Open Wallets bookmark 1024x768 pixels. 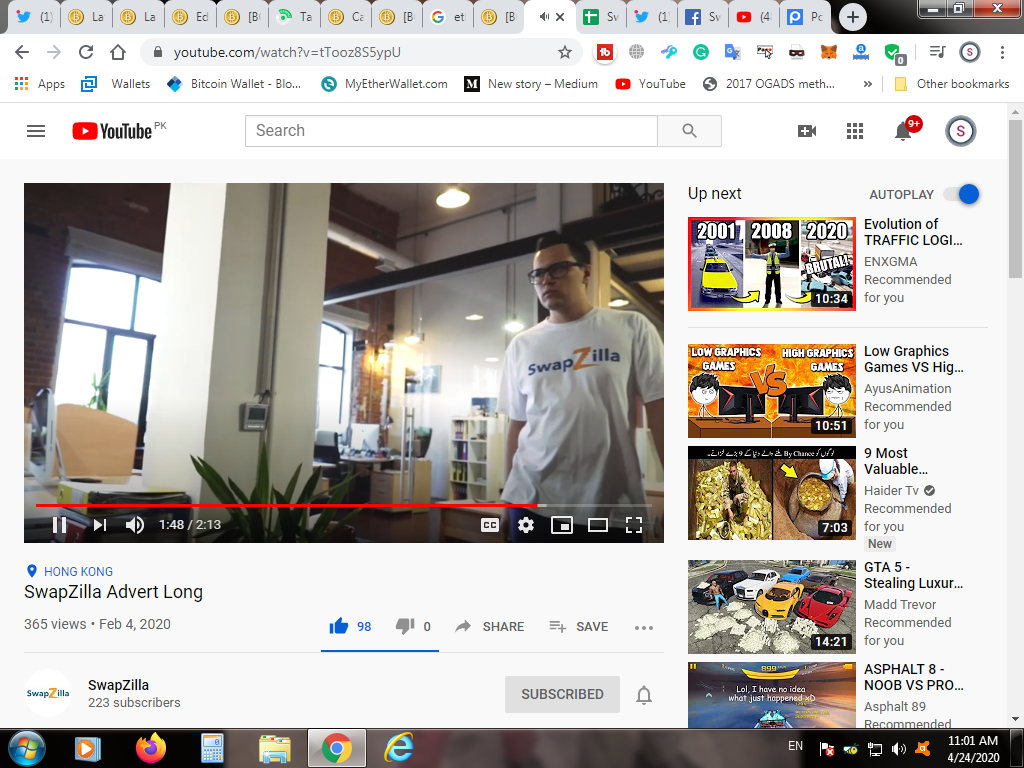point(116,84)
